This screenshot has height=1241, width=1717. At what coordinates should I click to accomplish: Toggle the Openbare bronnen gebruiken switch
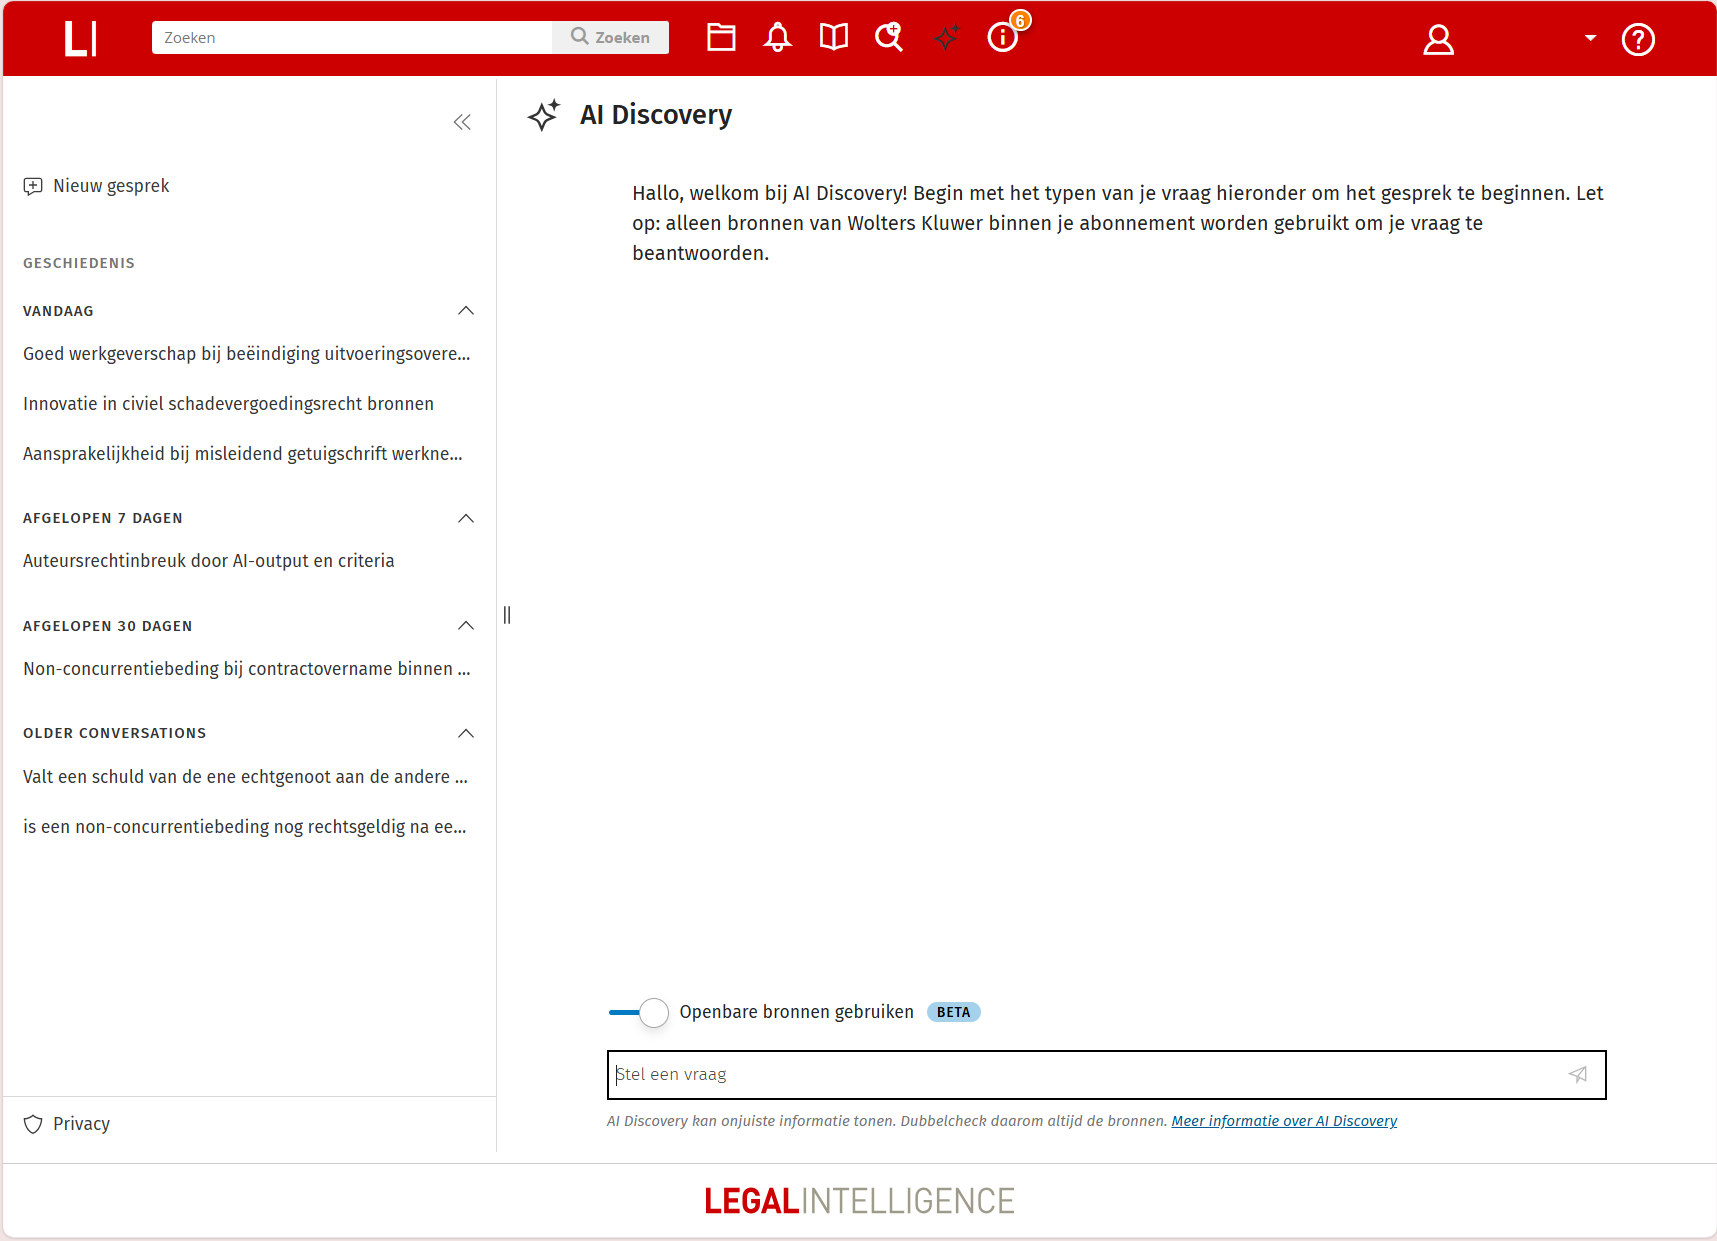[640, 1012]
